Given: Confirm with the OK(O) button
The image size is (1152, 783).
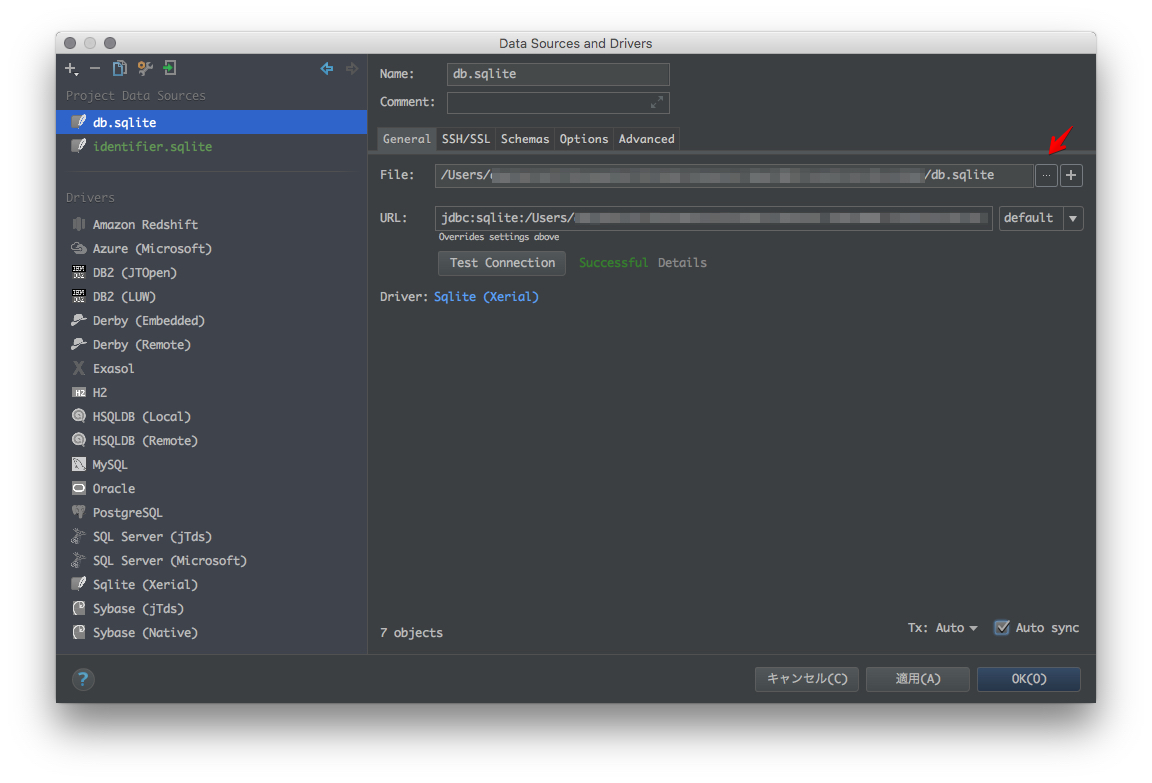Looking at the screenshot, I should (x=1029, y=679).
